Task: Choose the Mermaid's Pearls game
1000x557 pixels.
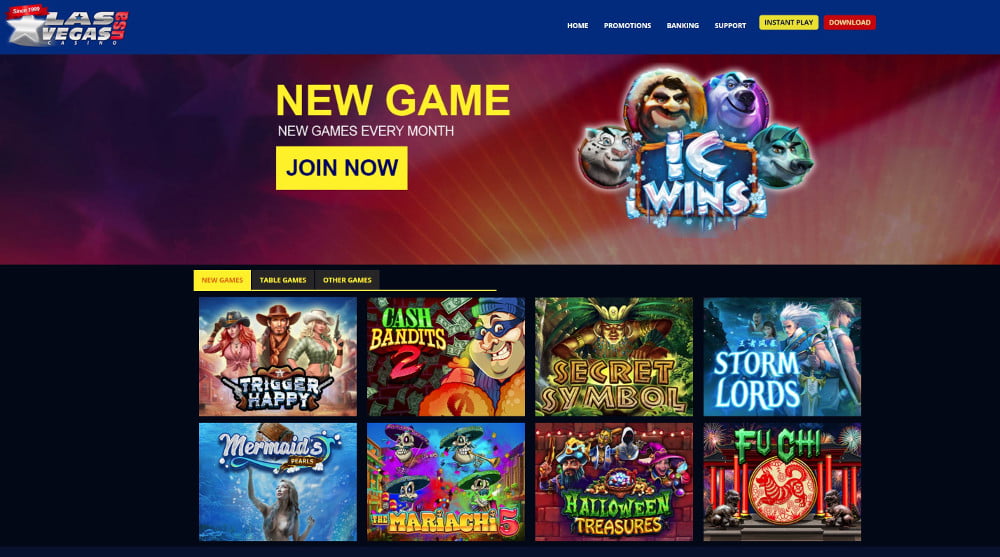Action: (x=277, y=482)
